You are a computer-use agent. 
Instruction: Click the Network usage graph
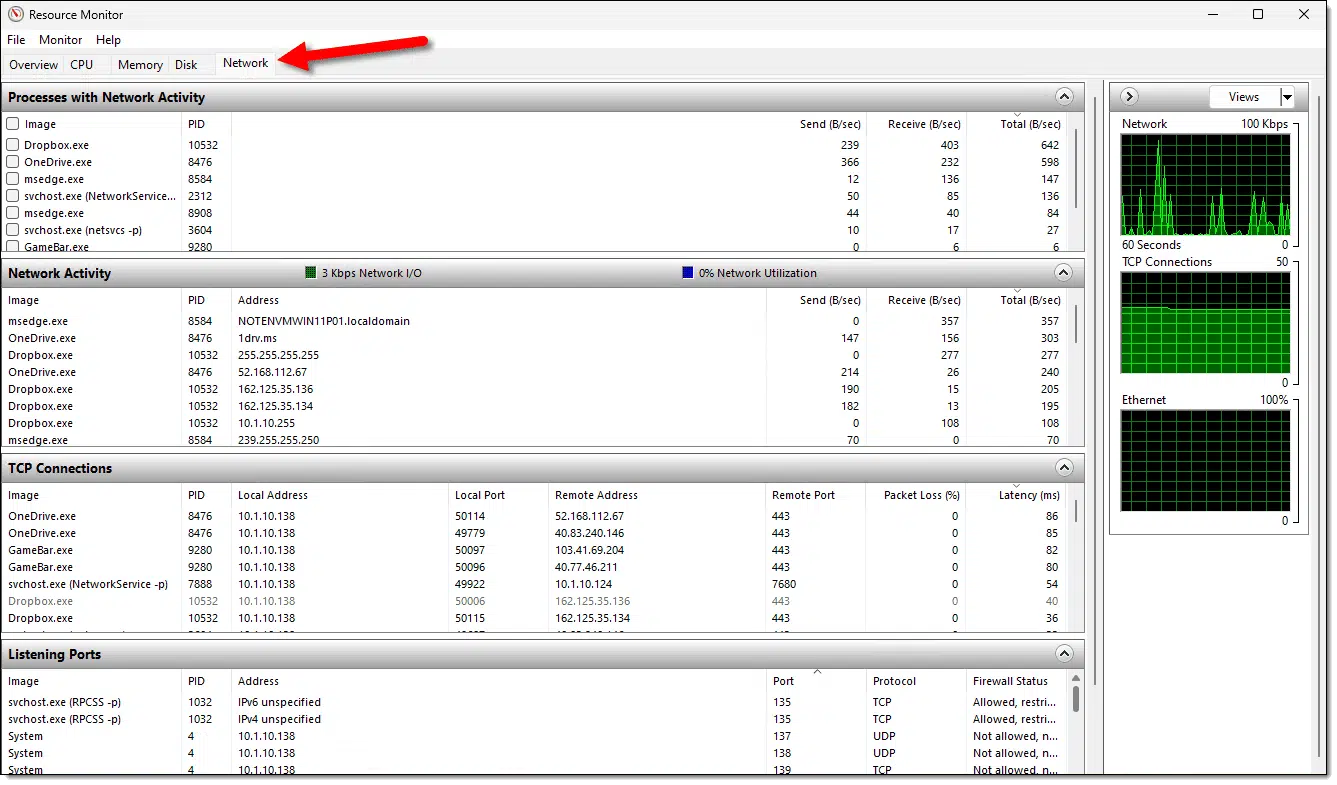pyautogui.click(x=1205, y=184)
